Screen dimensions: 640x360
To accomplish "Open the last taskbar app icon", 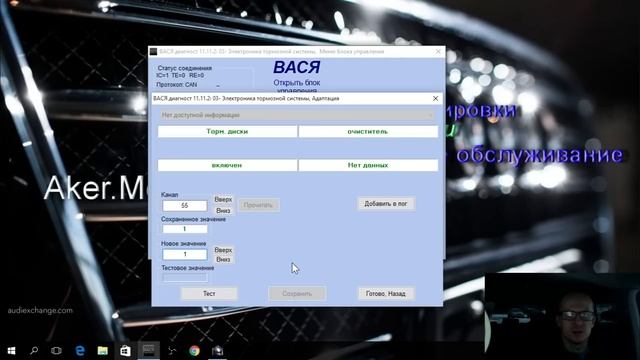I will (x=218, y=351).
